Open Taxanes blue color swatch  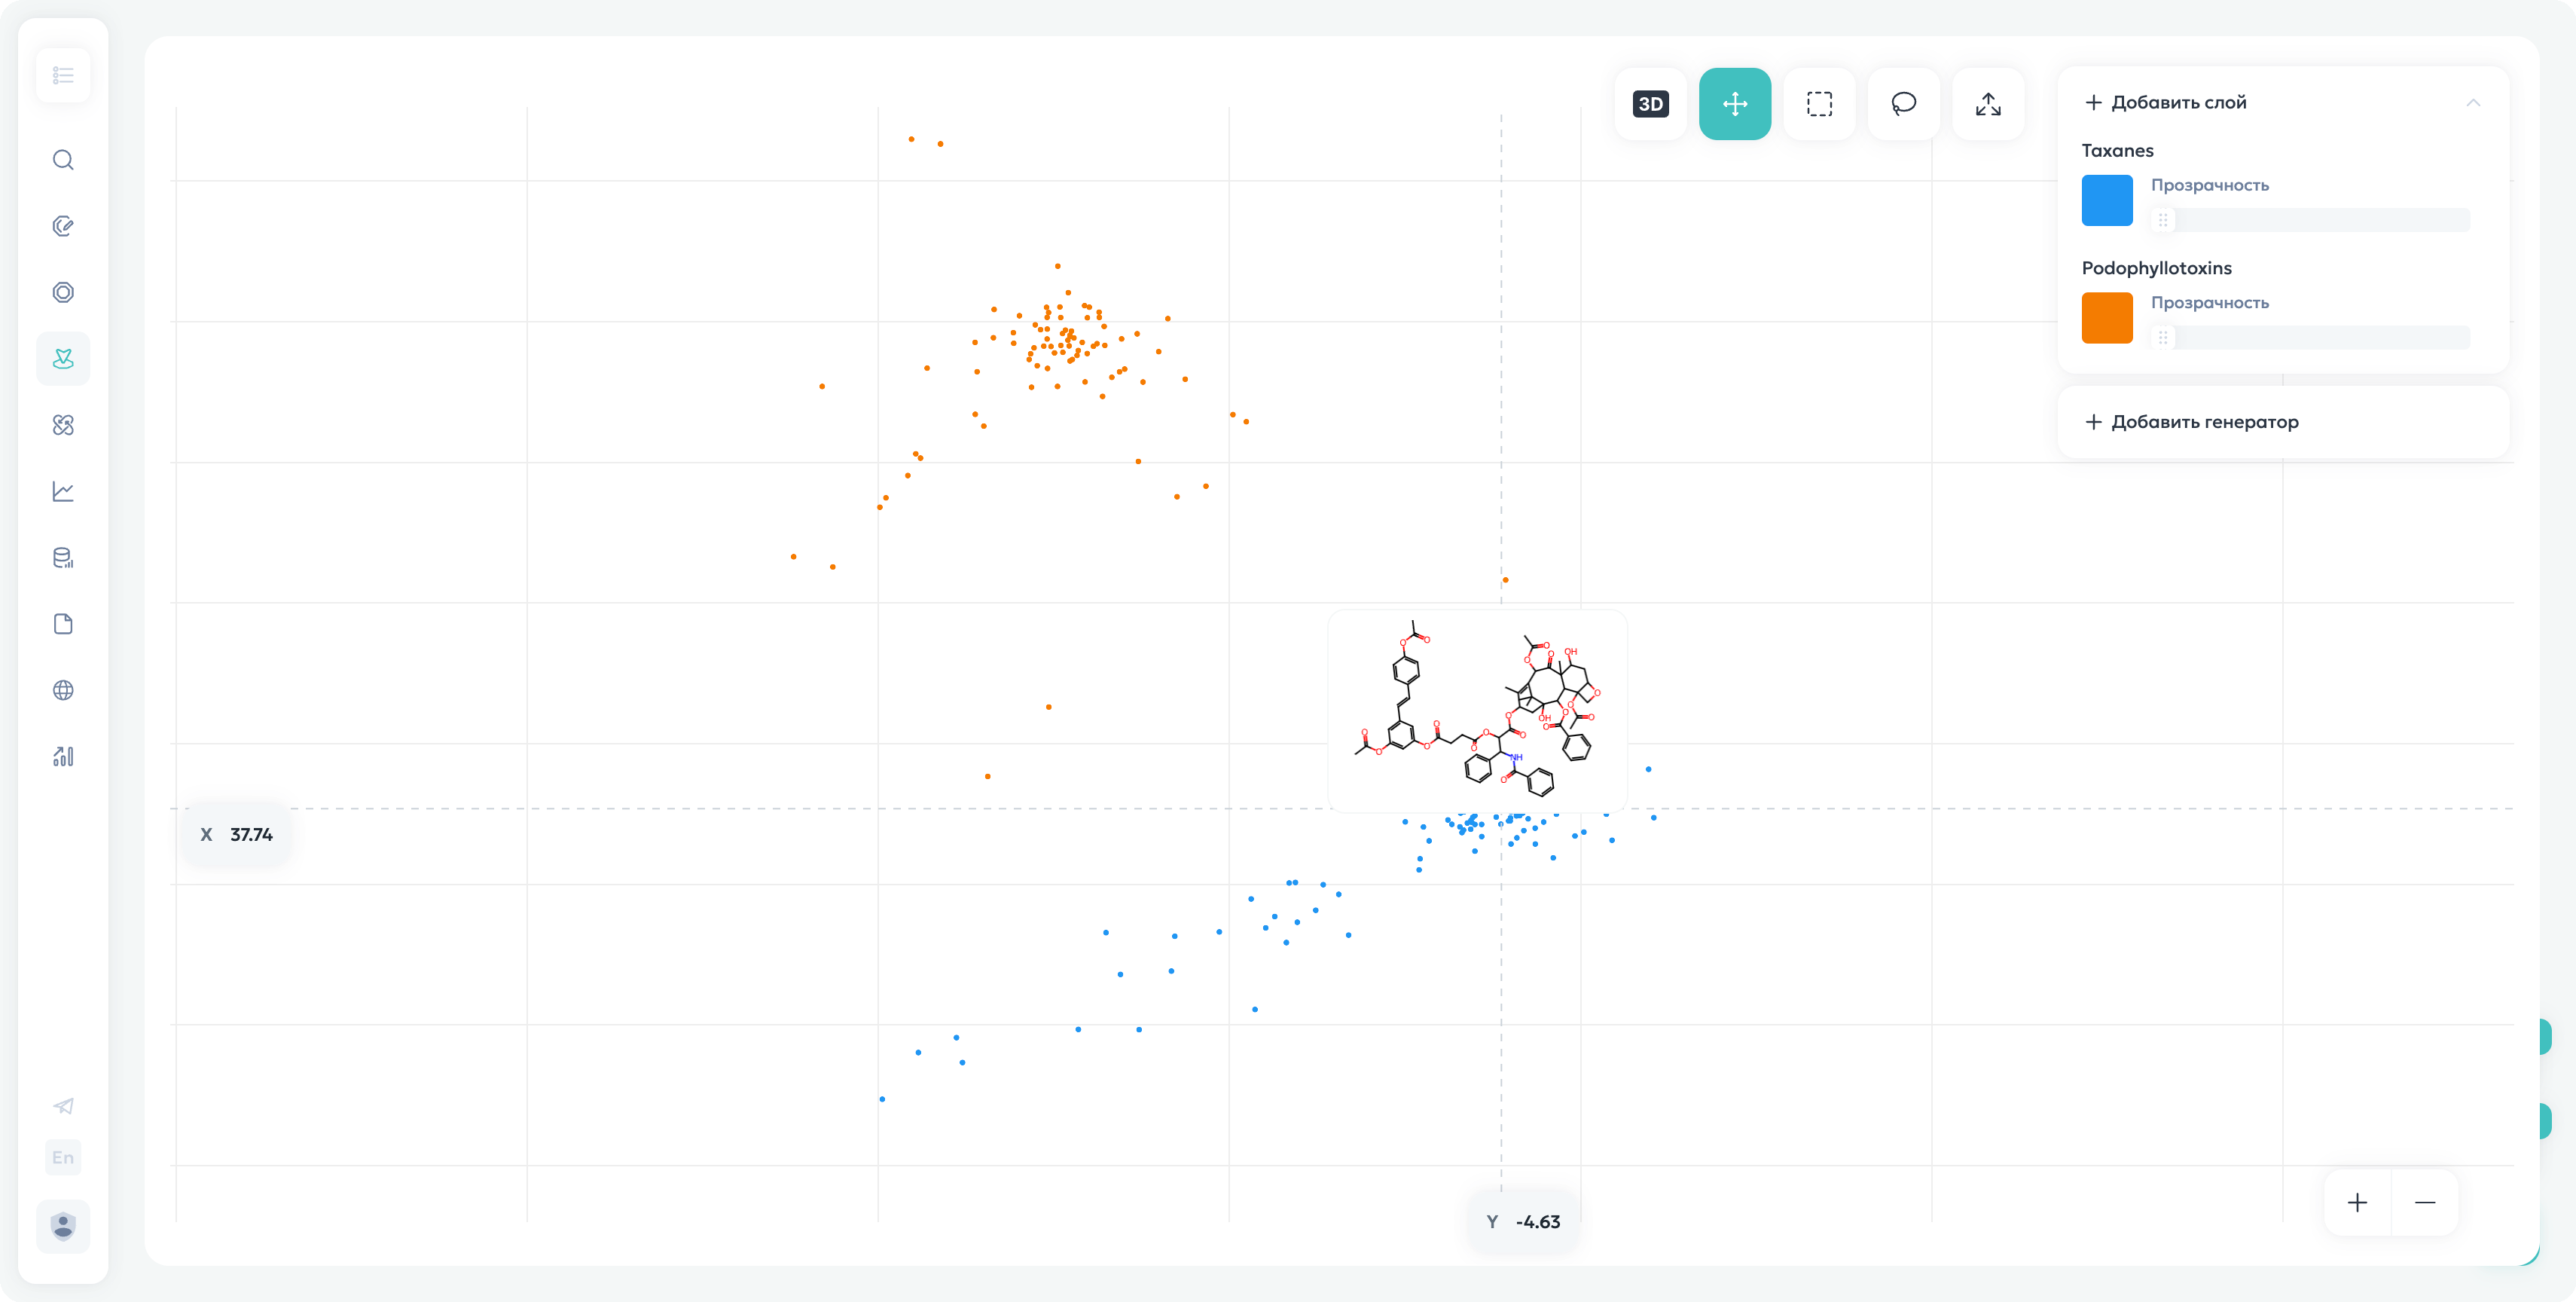[2106, 200]
